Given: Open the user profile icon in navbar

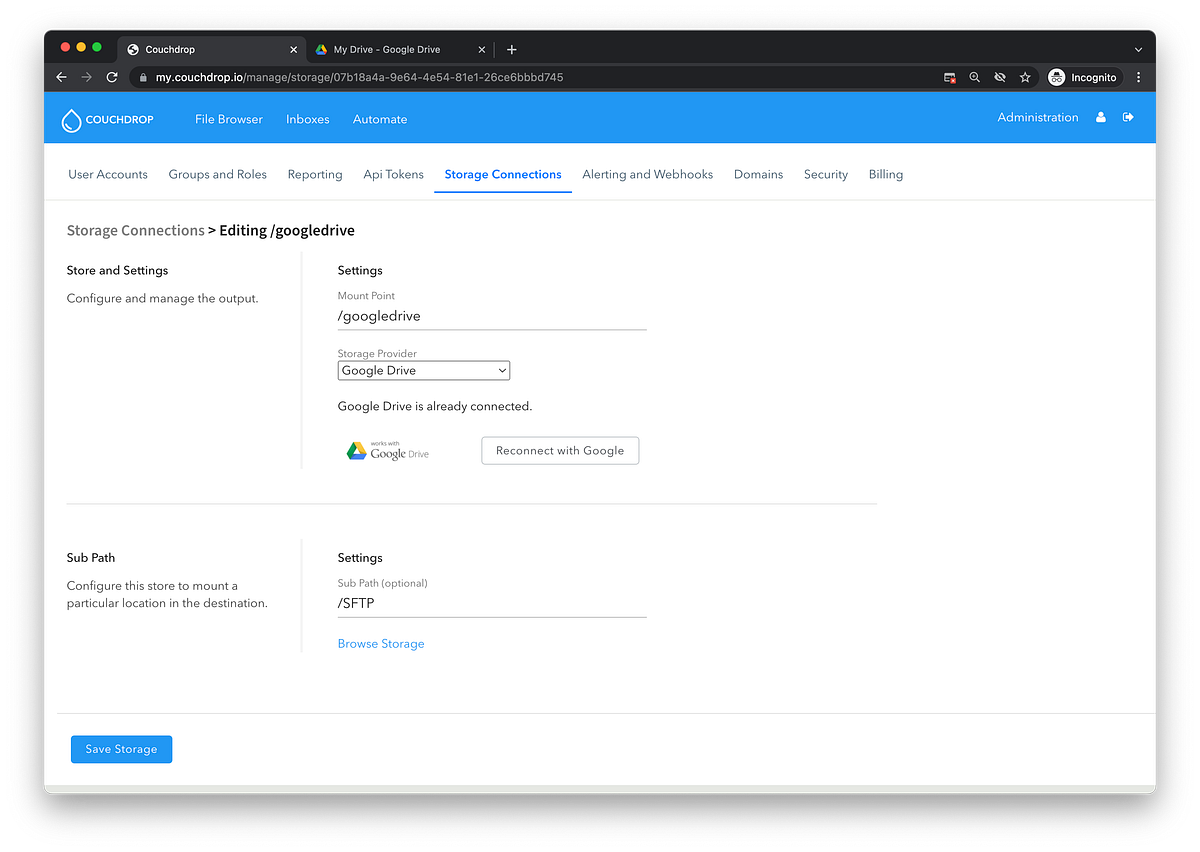Looking at the screenshot, I should tap(1101, 117).
